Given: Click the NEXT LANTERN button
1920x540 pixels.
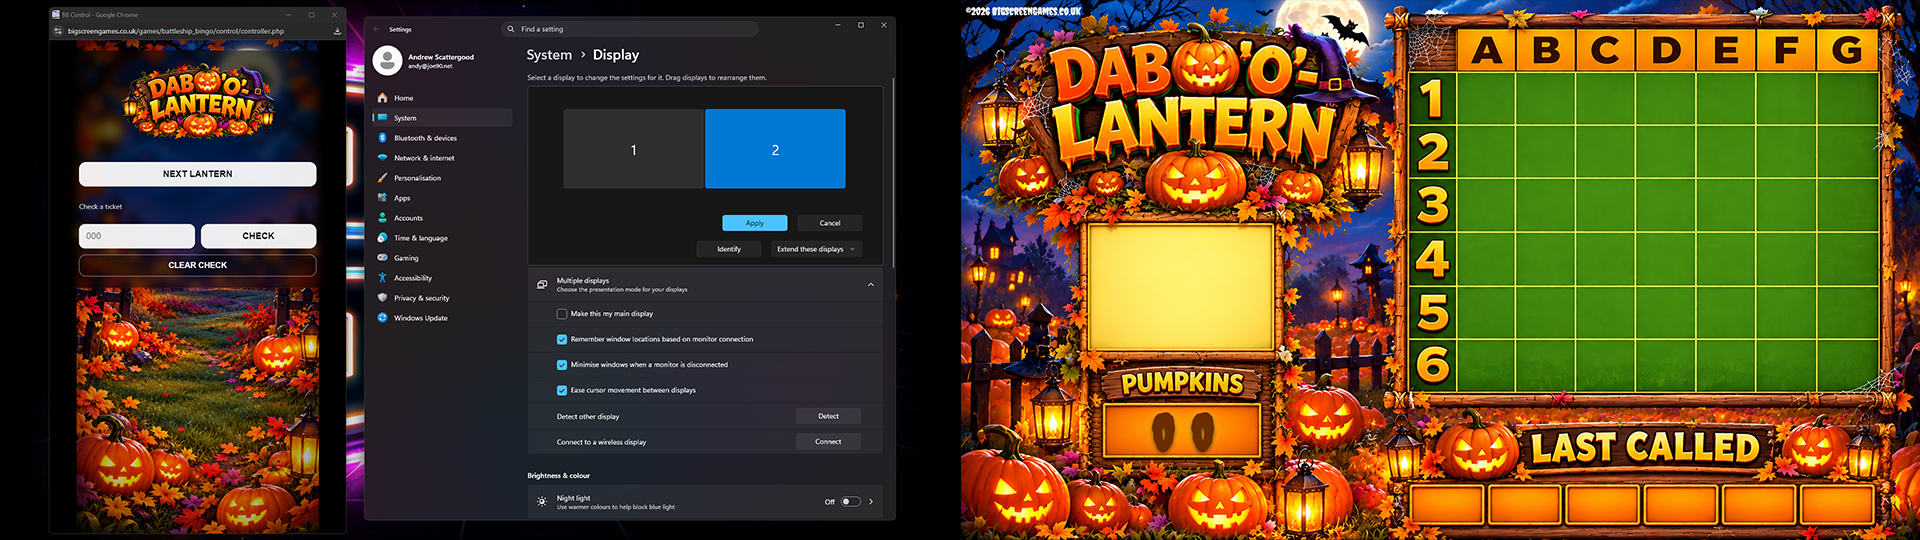Looking at the screenshot, I should point(198,174).
